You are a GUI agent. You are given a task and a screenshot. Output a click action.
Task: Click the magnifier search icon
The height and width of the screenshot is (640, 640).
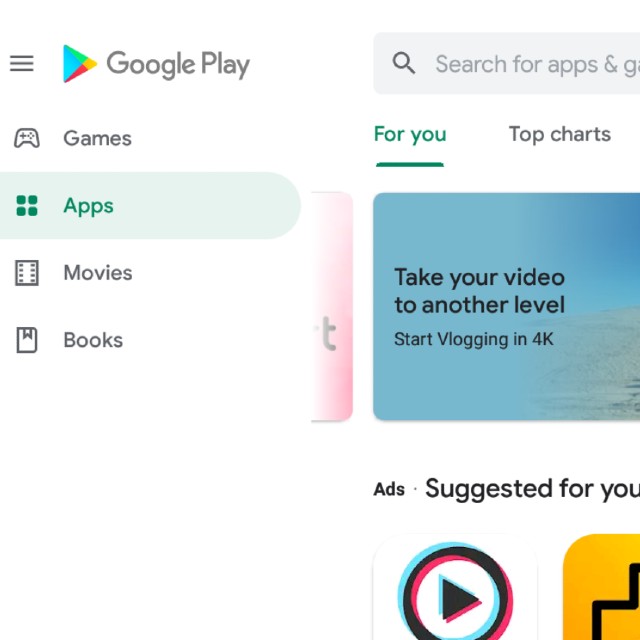[x=404, y=63]
